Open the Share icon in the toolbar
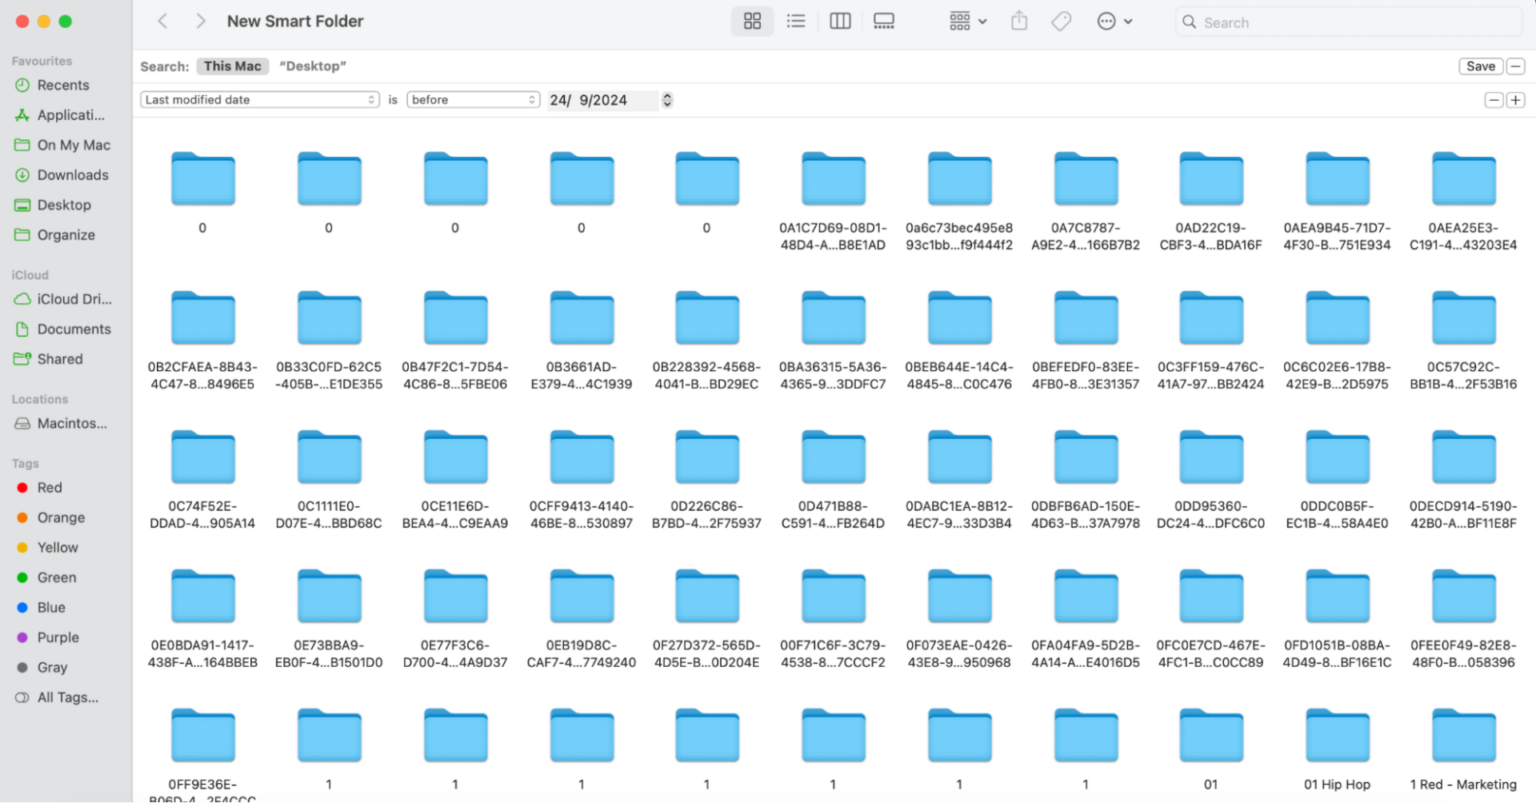 pos(1019,20)
